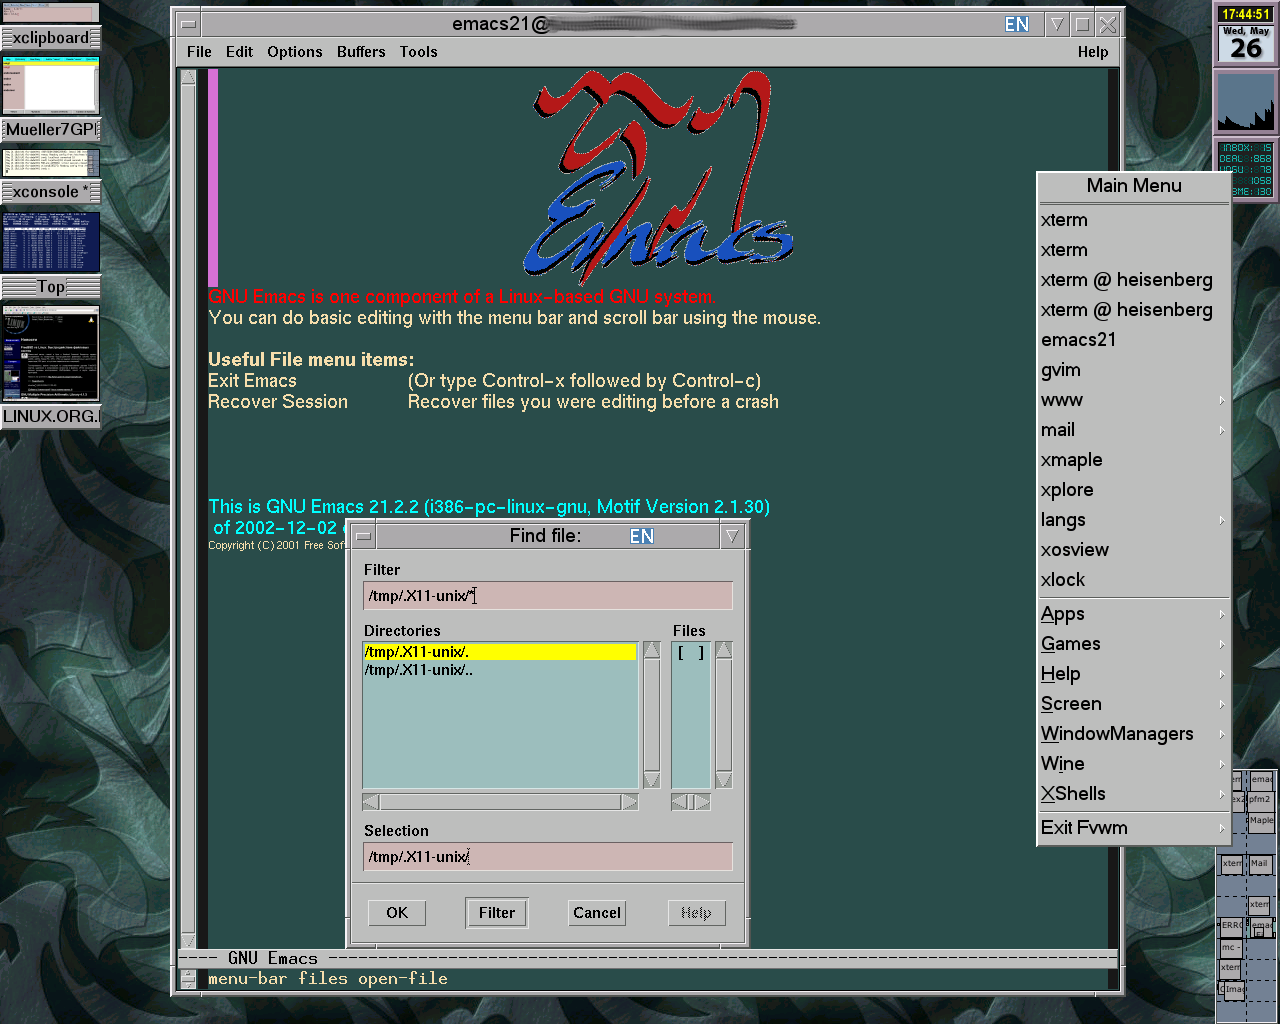Expand the www submenu
Viewport: 1280px width, 1024px height.
pos(1133,400)
